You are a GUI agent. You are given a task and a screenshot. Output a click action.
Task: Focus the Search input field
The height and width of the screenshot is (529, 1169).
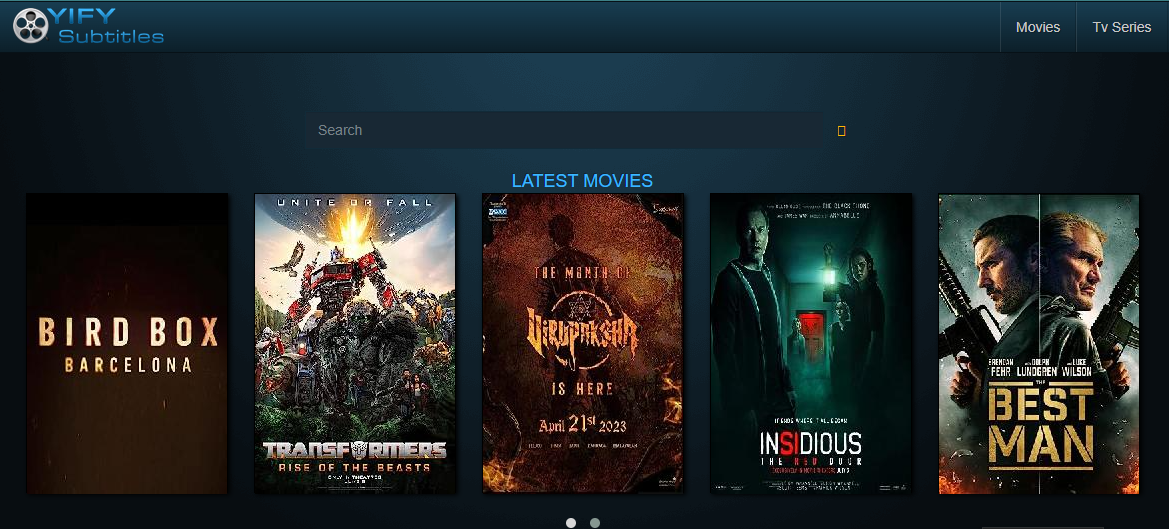[x=570, y=130]
